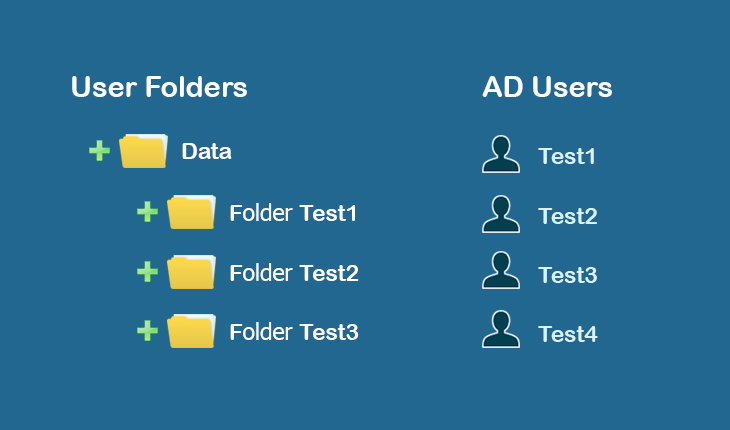The width and height of the screenshot is (730, 430).
Task: Click the Data folder label
Action: (x=206, y=152)
